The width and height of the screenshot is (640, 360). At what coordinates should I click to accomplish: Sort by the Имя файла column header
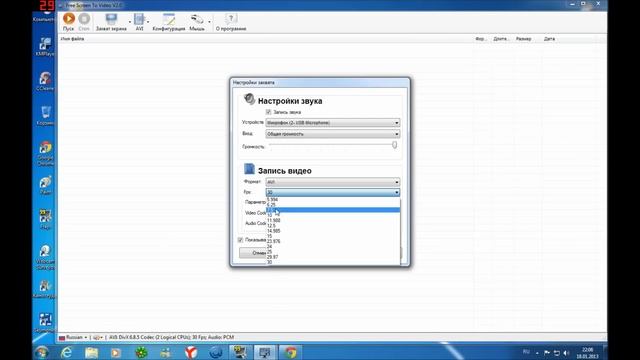tap(73, 39)
